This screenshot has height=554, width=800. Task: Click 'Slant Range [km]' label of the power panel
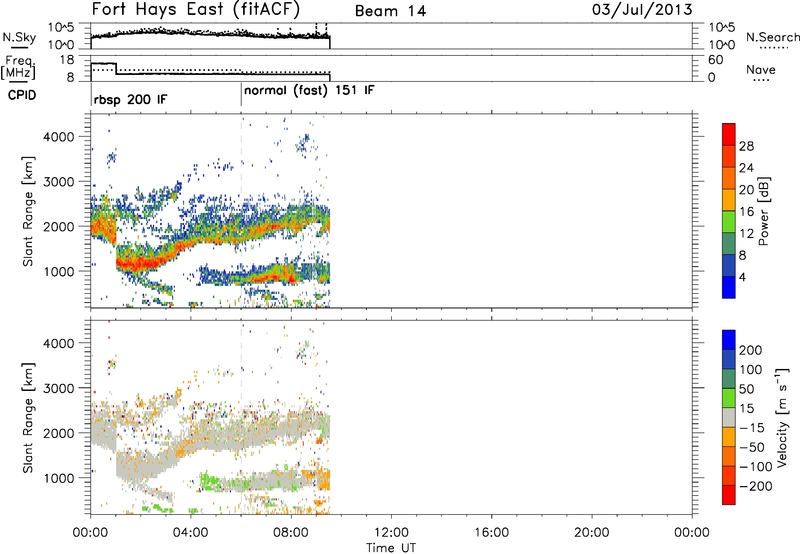coord(28,211)
